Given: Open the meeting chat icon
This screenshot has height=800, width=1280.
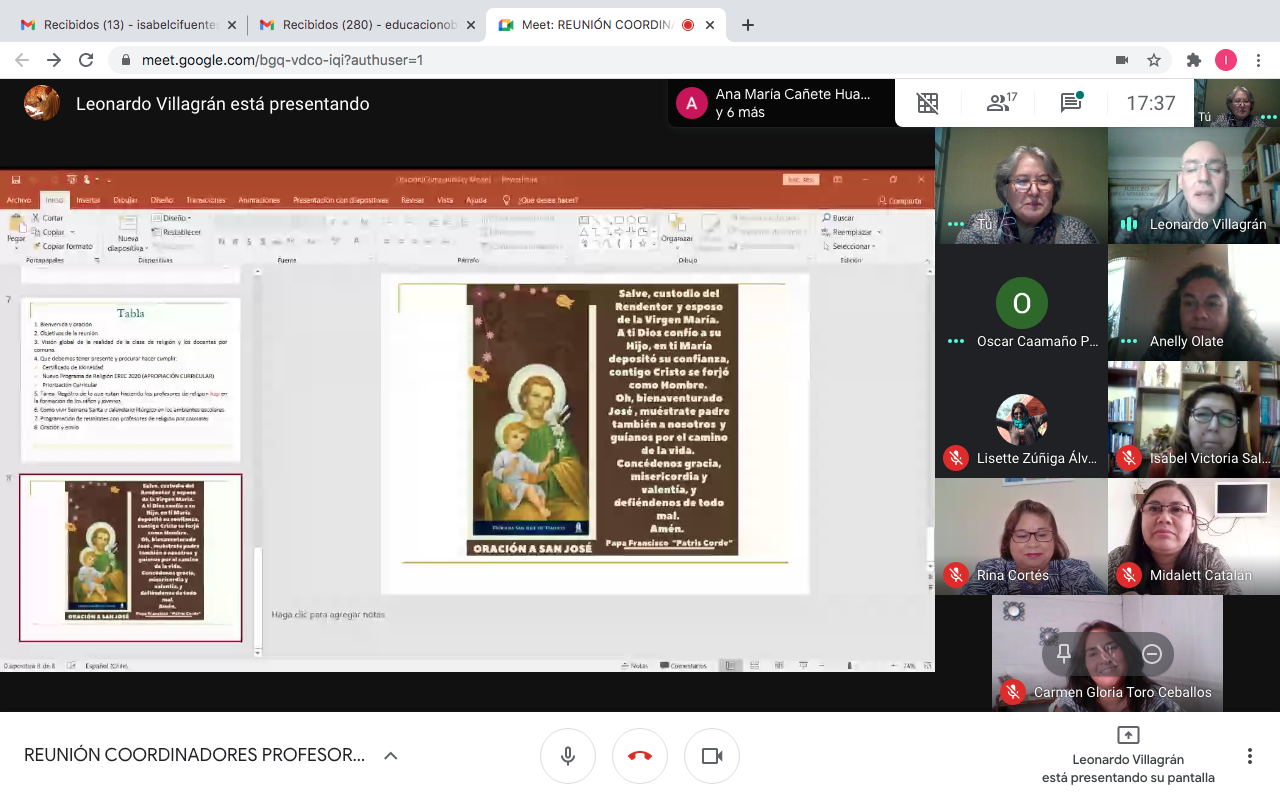Looking at the screenshot, I should click(x=1071, y=103).
